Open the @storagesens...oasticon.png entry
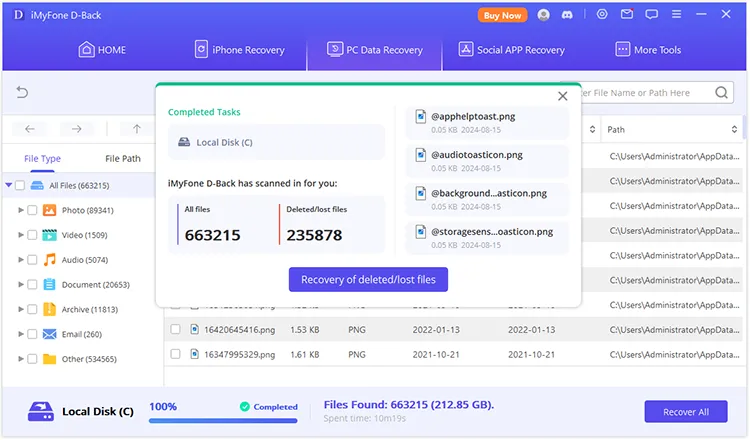750x440 pixels. click(x=487, y=238)
